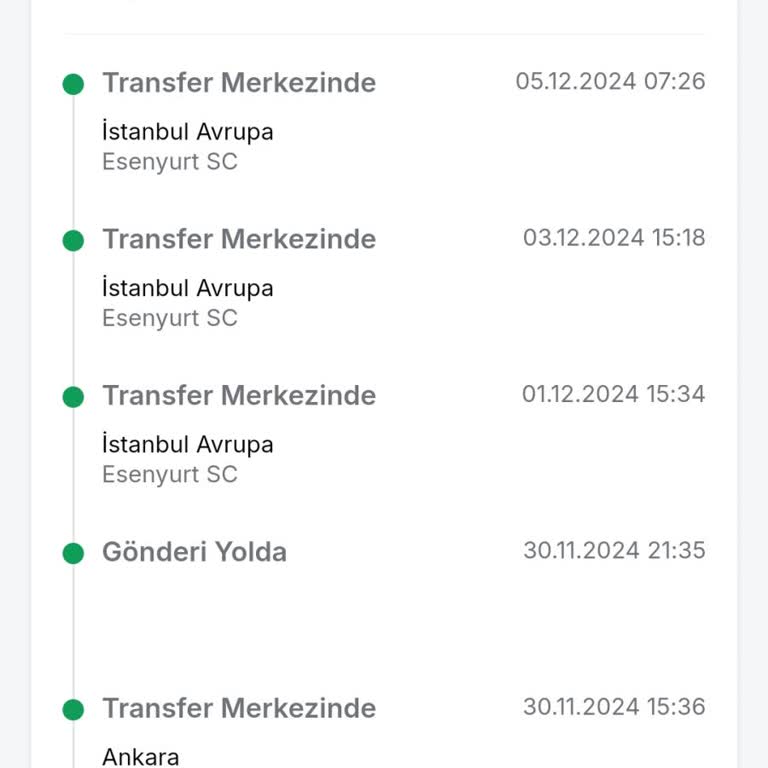Click the 03.12.2024 15:18 timestamp

614,237
